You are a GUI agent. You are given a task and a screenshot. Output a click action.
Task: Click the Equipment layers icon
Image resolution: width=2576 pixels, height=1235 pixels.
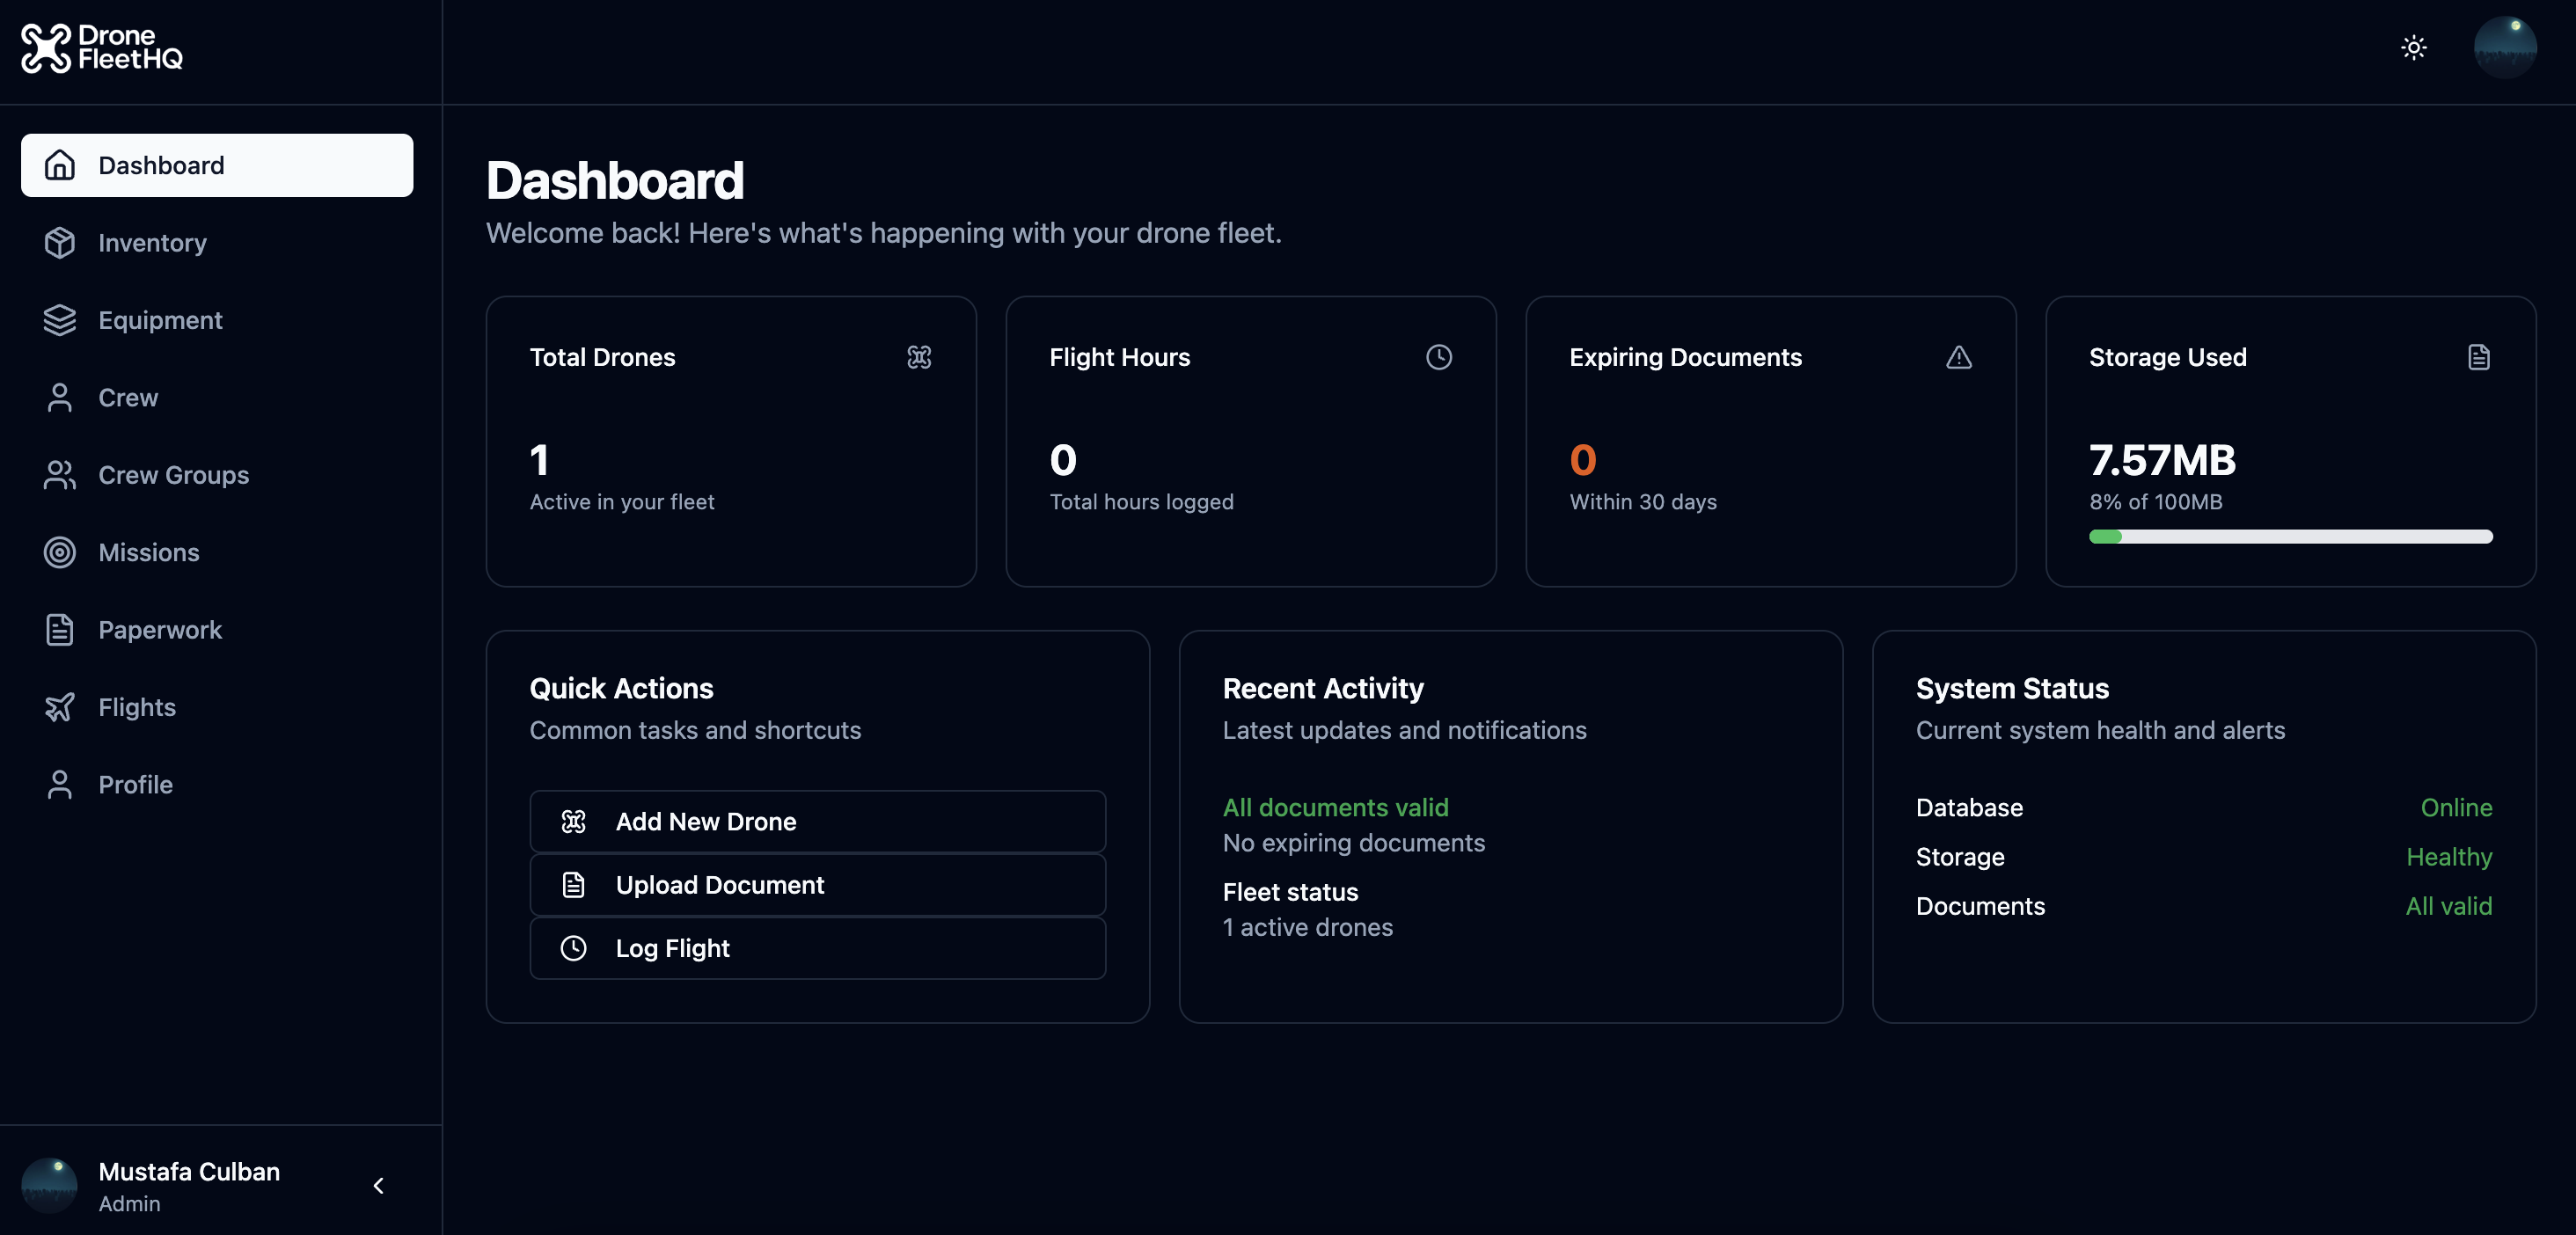tap(60, 320)
